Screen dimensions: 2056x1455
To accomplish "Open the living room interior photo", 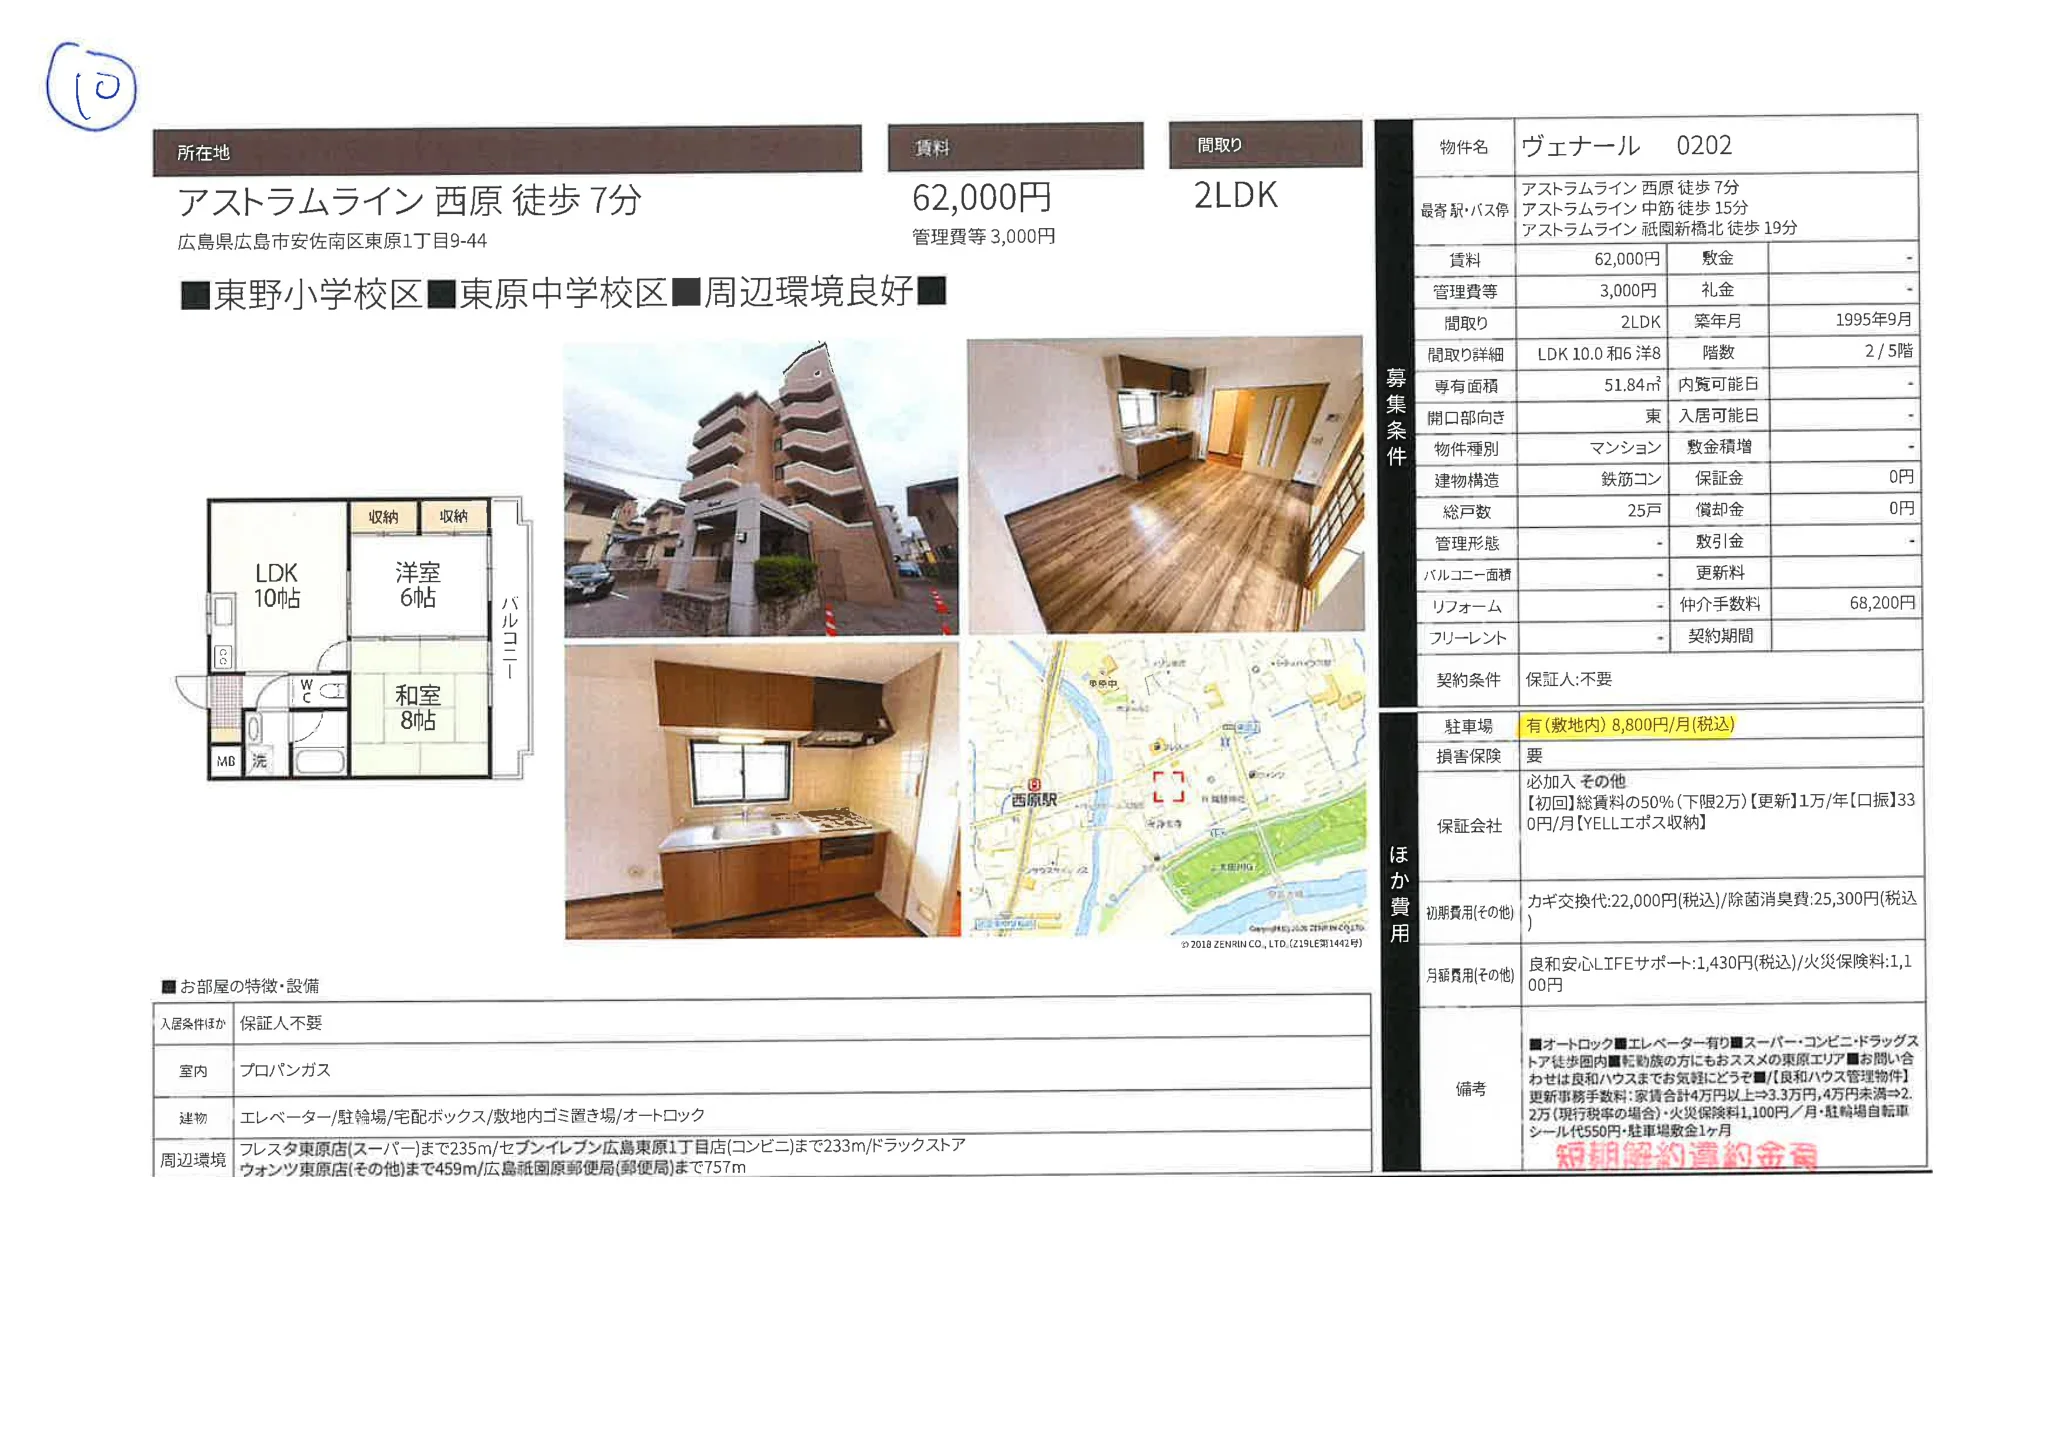I will coord(1165,485).
